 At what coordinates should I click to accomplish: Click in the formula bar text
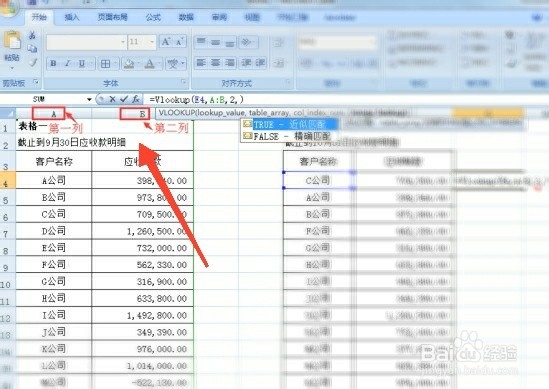click(x=196, y=99)
